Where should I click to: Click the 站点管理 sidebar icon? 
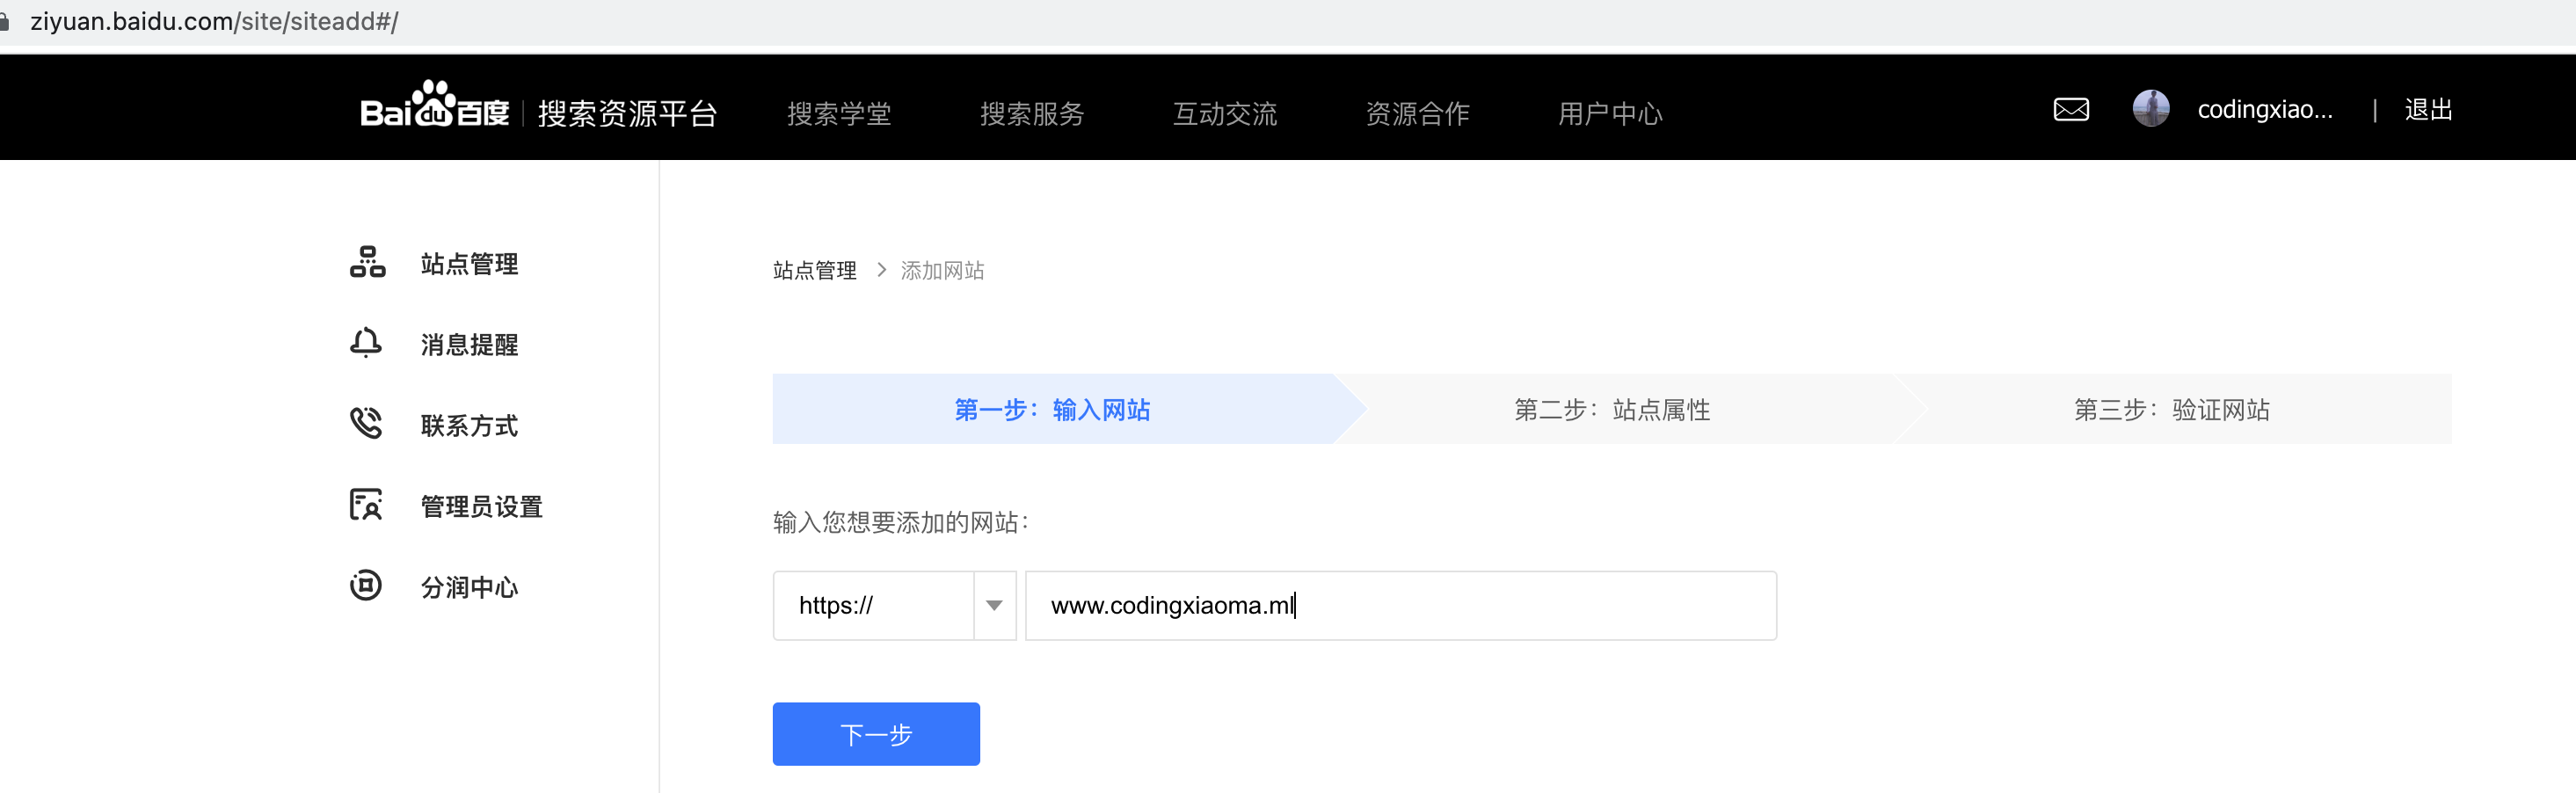(x=367, y=262)
